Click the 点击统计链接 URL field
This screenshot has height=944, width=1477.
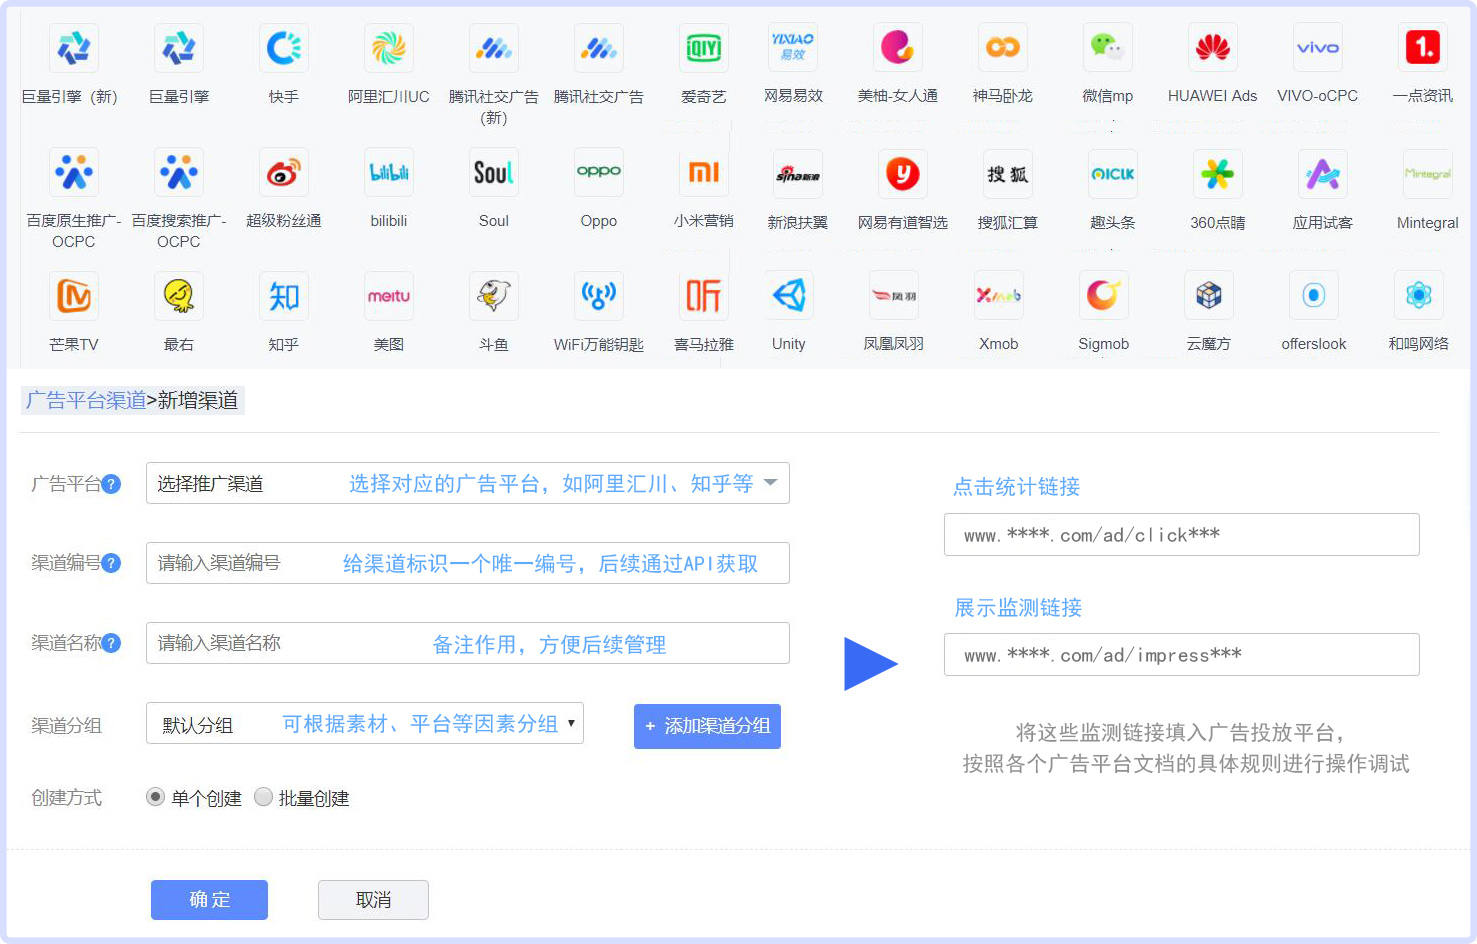(1182, 535)
